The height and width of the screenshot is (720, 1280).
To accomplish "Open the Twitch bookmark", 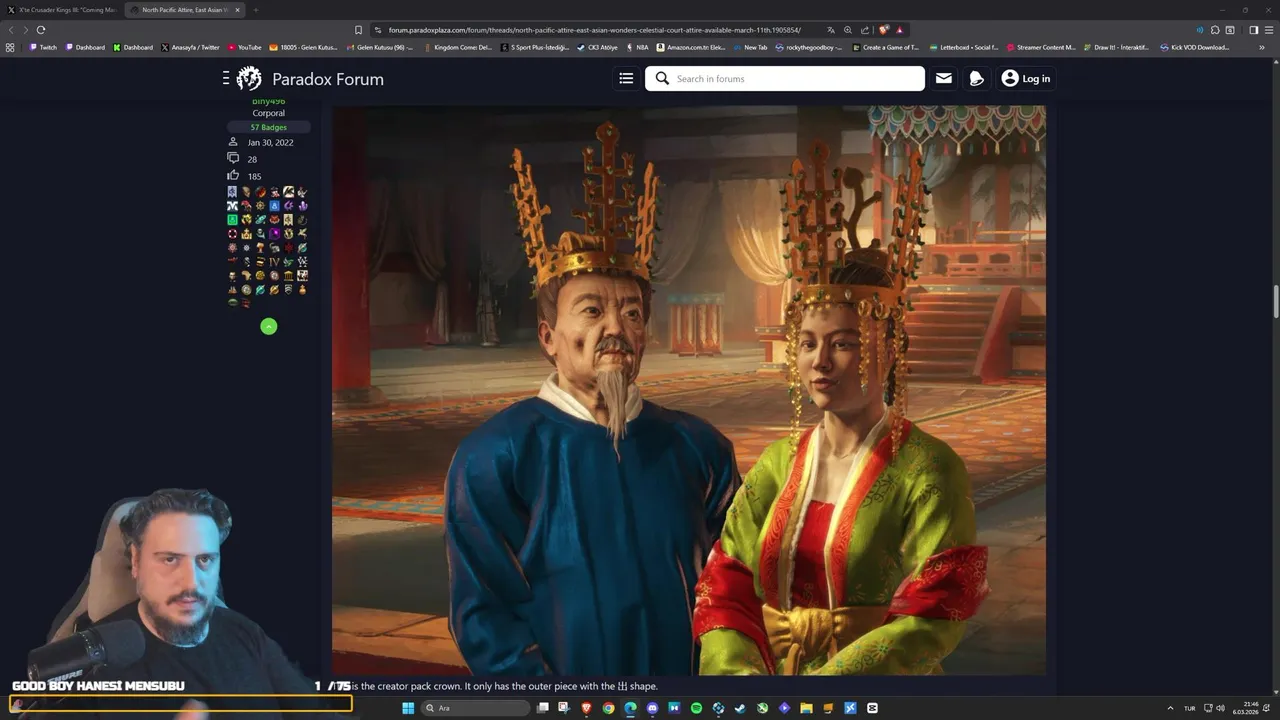I will 43,47.
